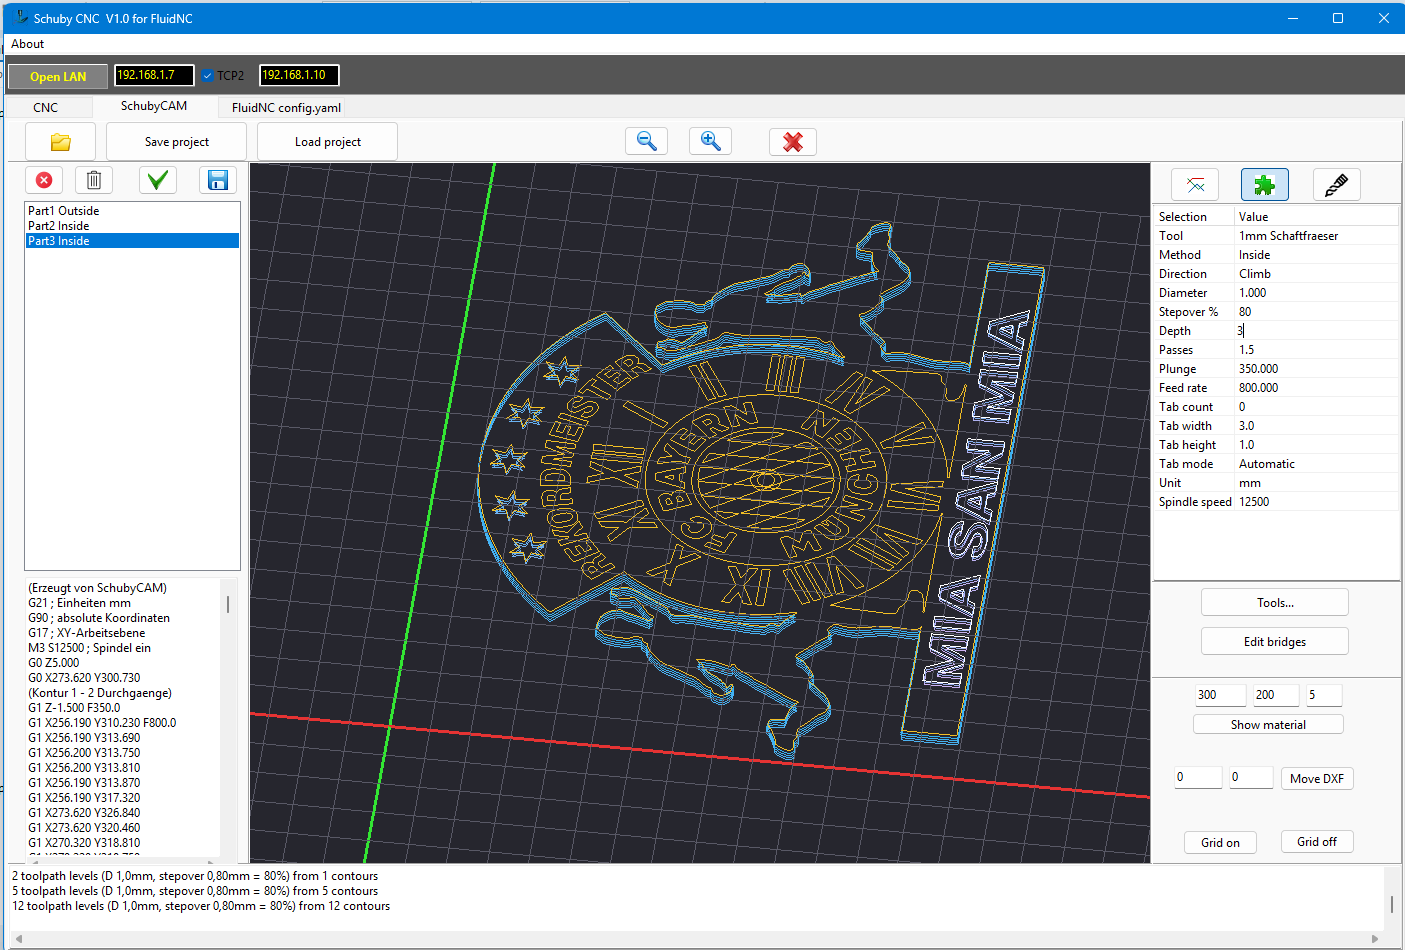Click the pencil edit icon
1405x950 pixels.
point(1336,184)
